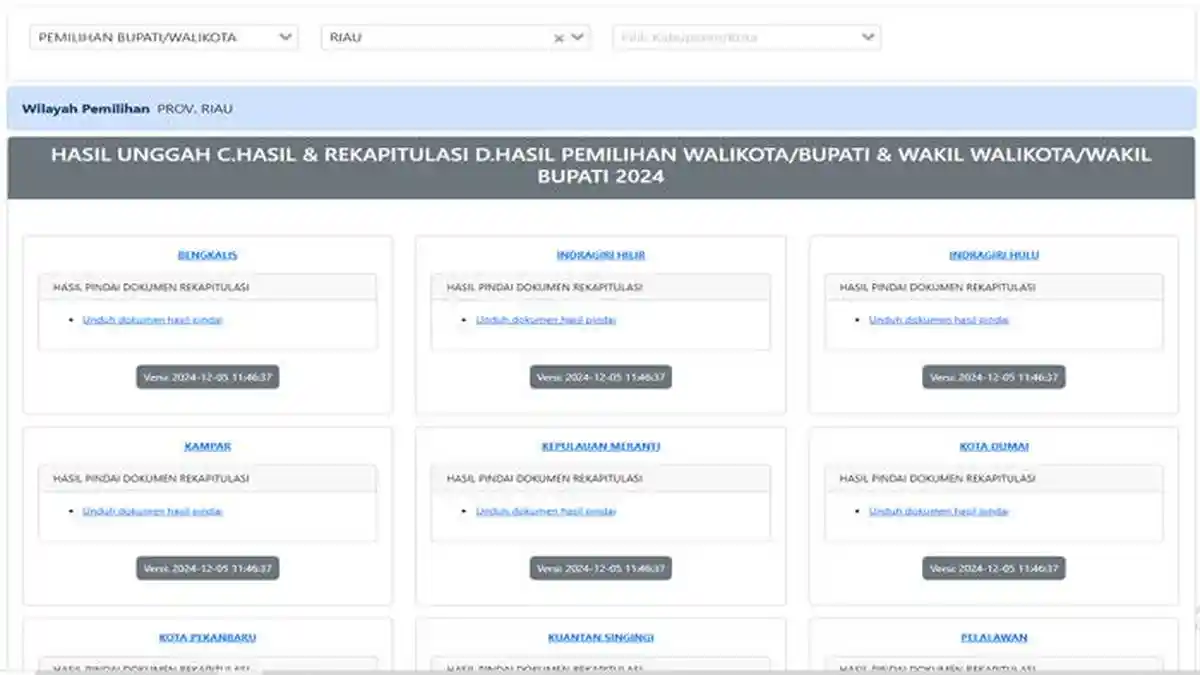
Task: Download scanned document for Kampar
Action: click(152, 511)
